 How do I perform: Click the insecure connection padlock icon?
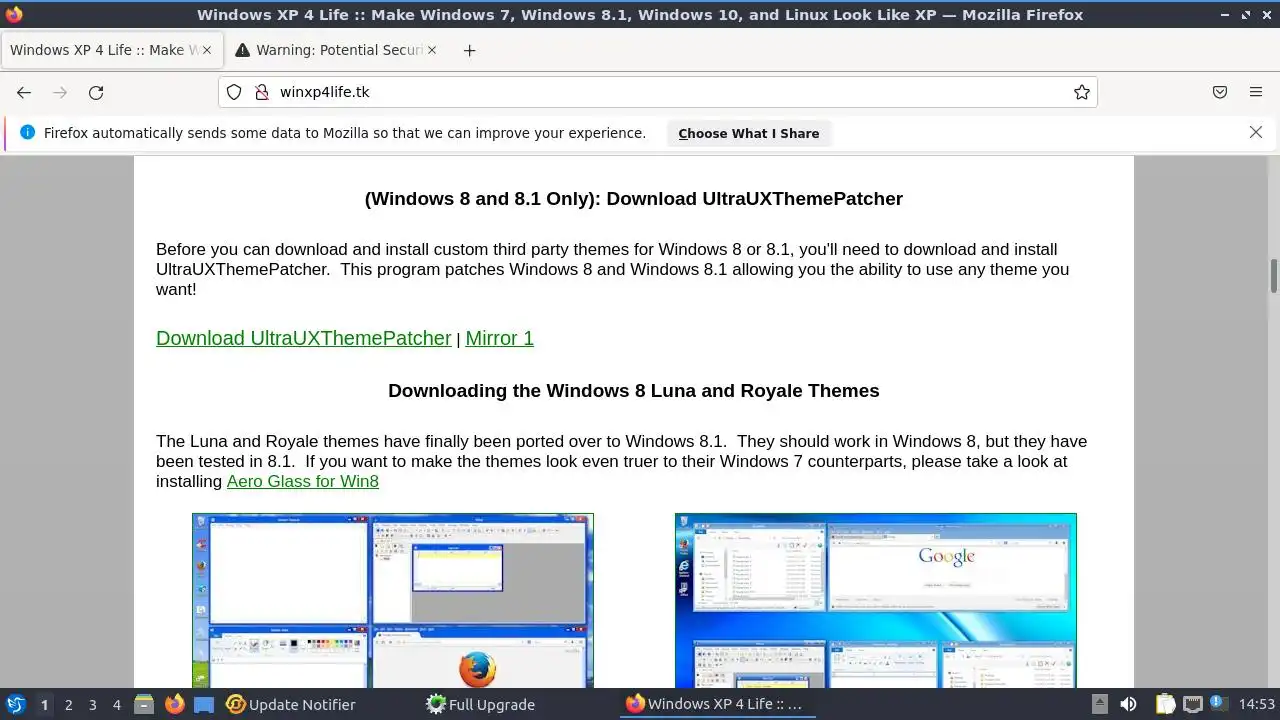(262, 92)
